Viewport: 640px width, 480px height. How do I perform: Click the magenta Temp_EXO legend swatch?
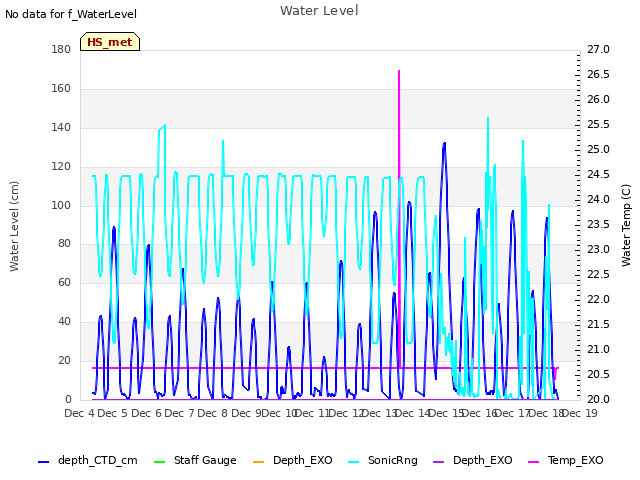[533, 462]
